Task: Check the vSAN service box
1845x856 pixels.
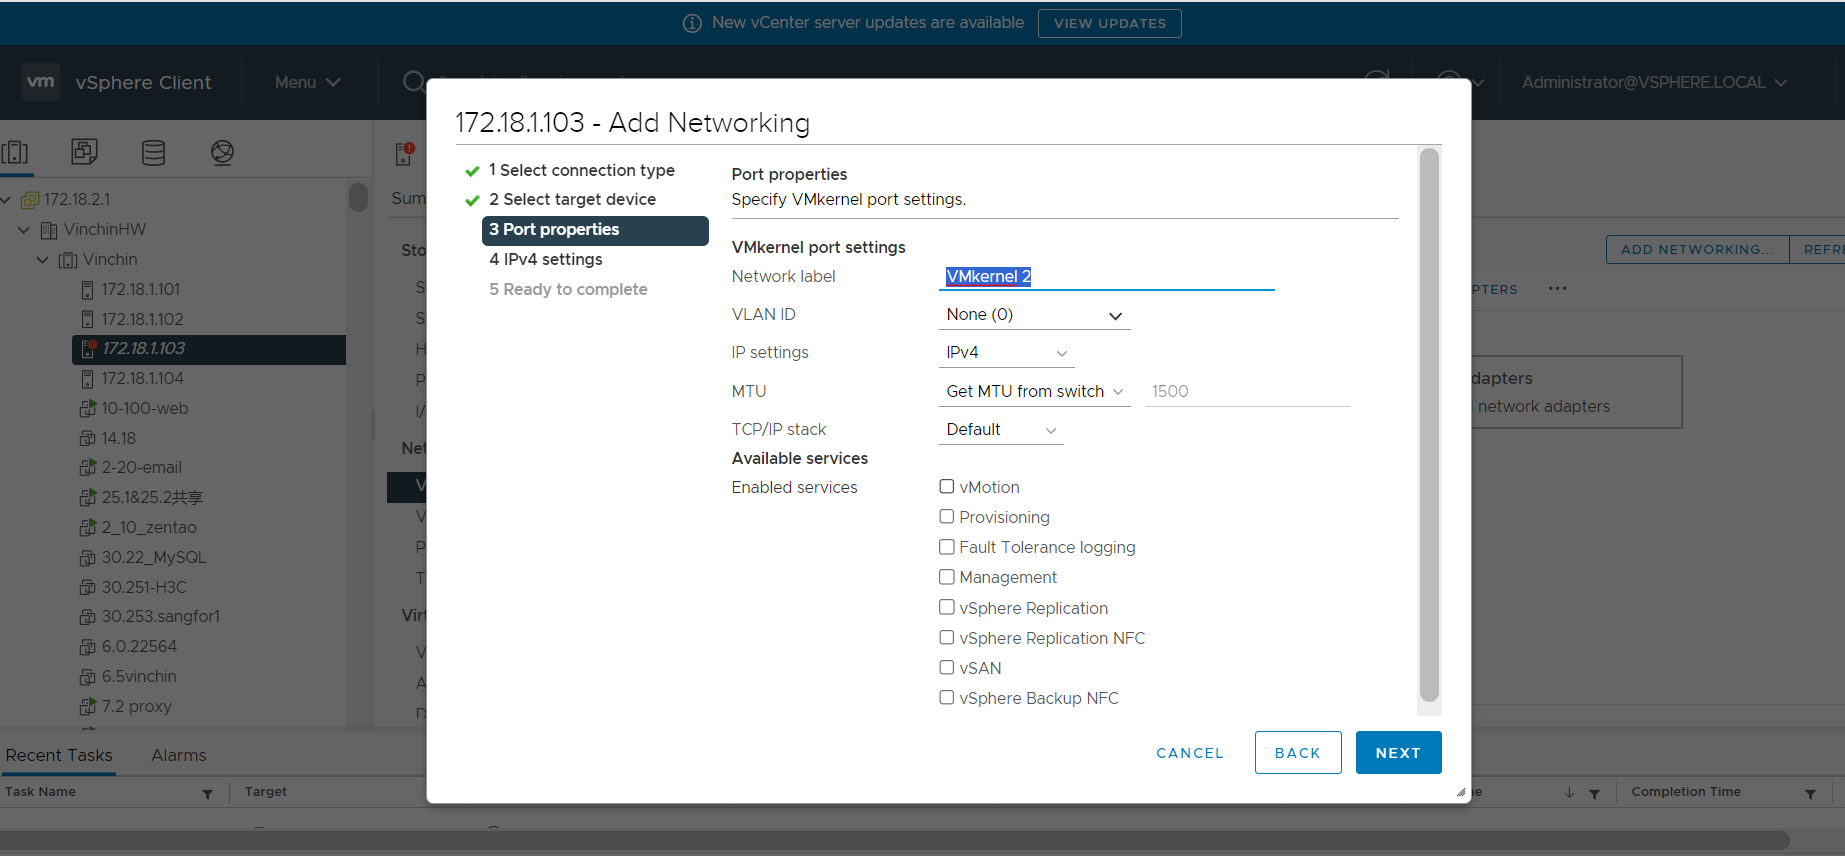Action: (x=947, y=667)
